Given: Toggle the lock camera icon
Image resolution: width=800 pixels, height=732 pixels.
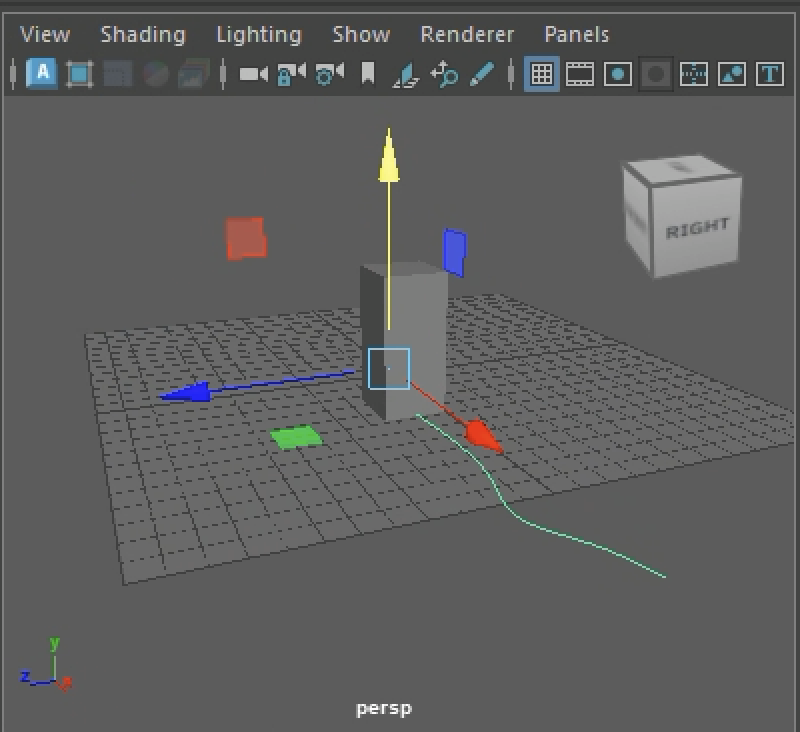Looking at the screenshot, I should (290, 74).
